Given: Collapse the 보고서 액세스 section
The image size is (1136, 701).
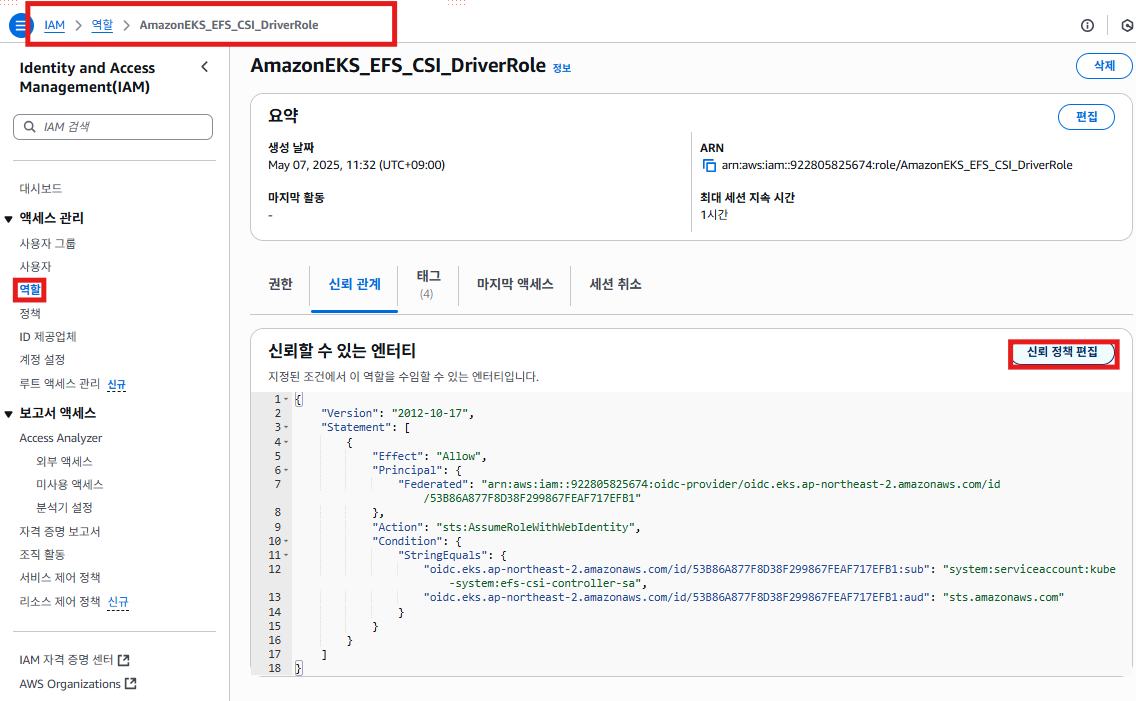Looking at the screenshot, I should click(9, 414).
